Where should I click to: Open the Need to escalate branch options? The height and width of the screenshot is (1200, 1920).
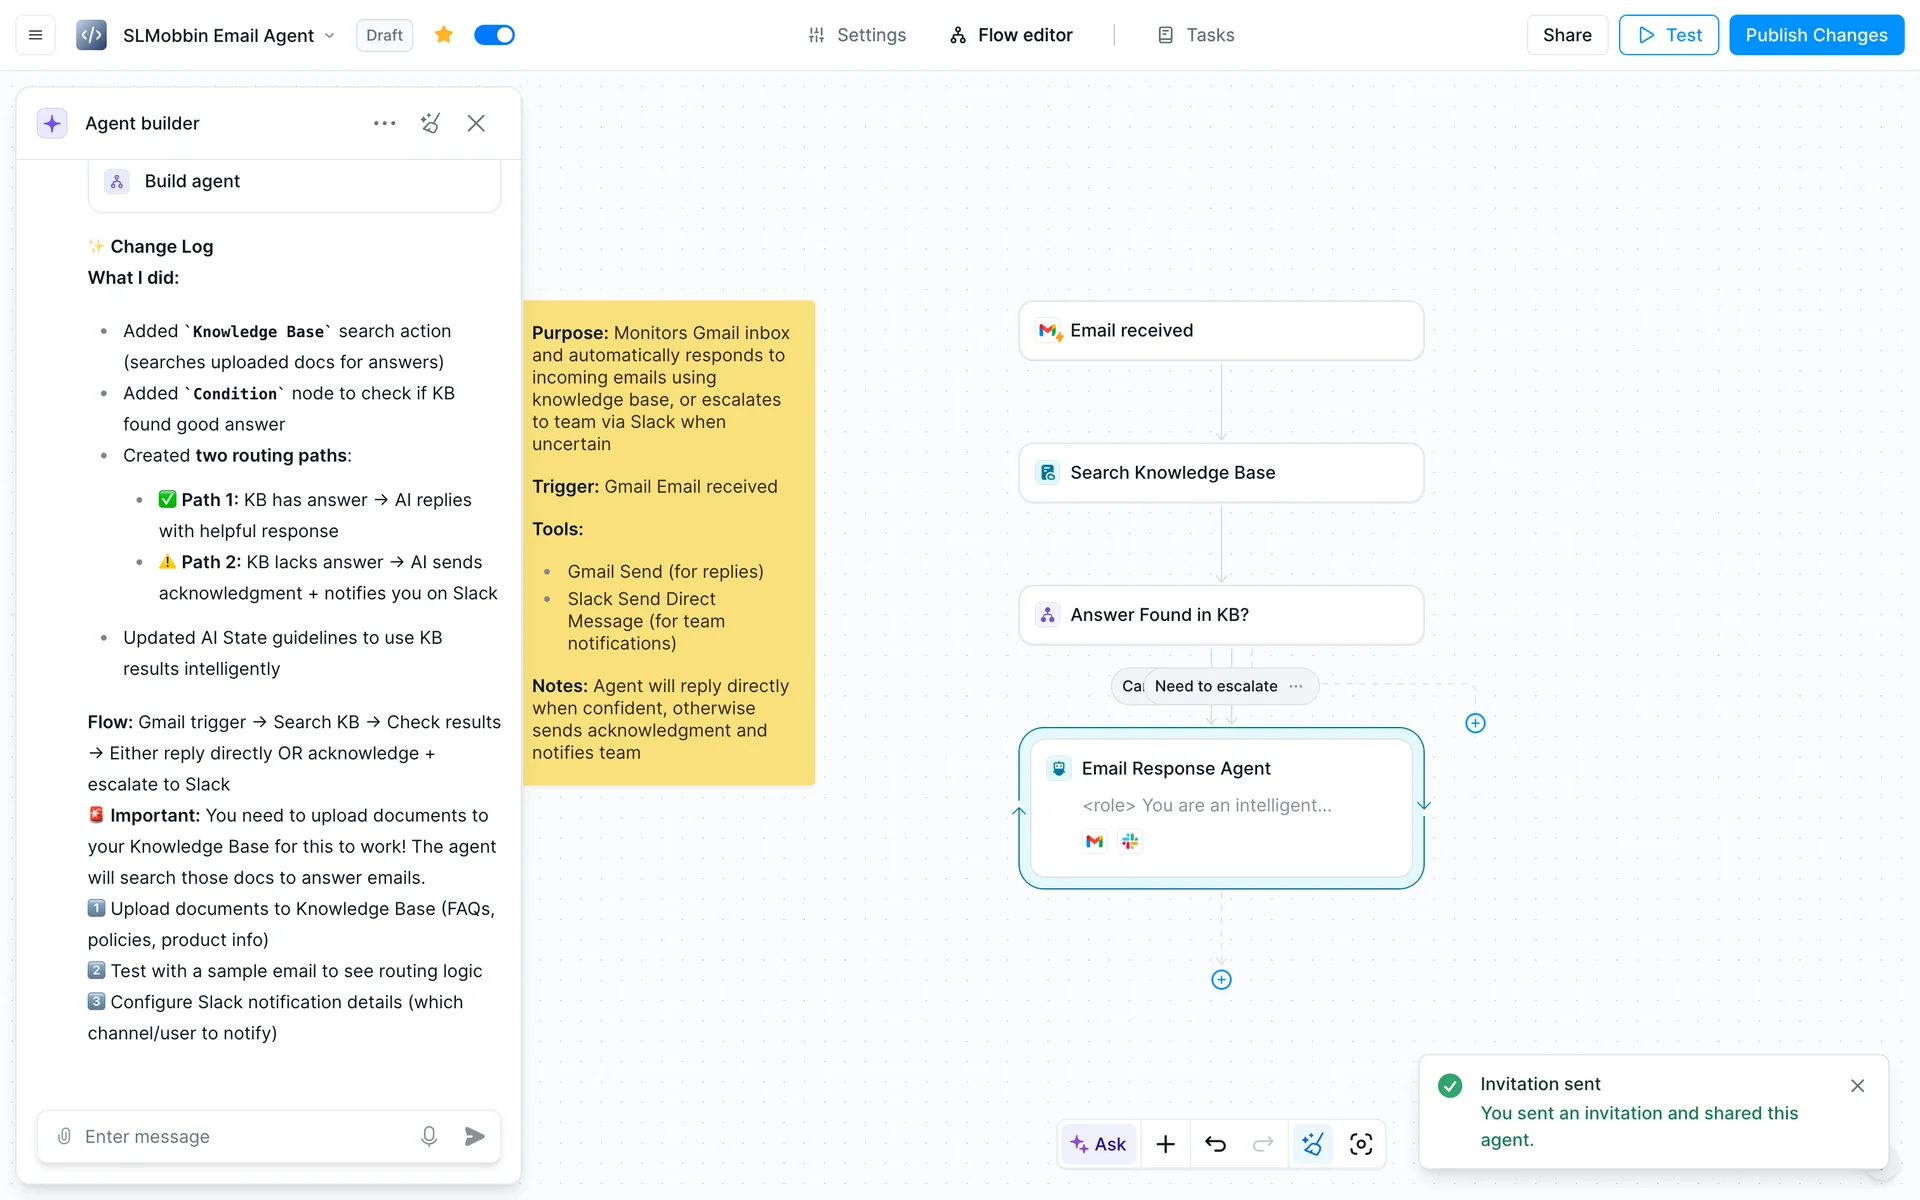tap(1296, 686)
